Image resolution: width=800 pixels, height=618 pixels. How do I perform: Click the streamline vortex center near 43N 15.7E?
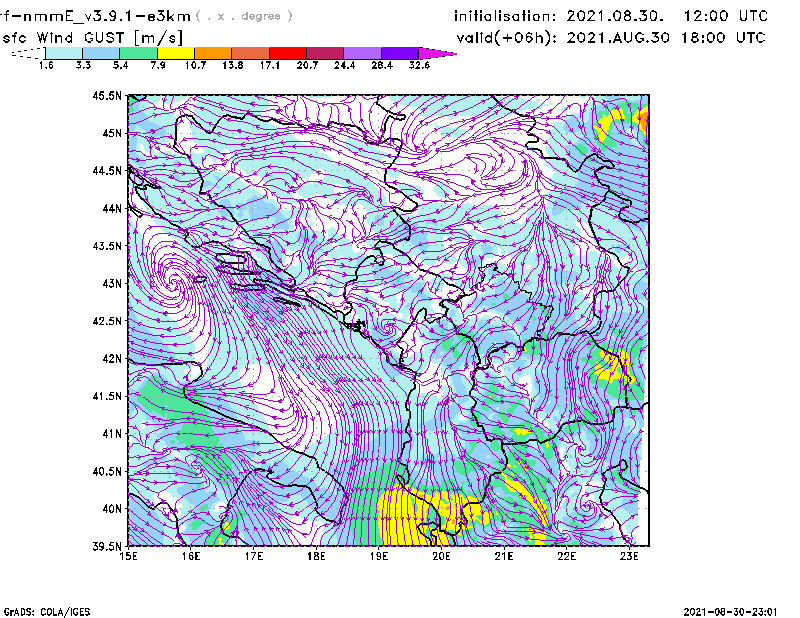[174, 281]
